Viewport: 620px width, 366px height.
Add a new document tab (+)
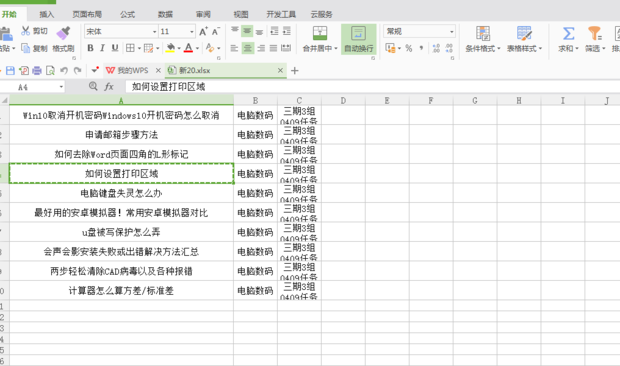click(x=295, y=71)
